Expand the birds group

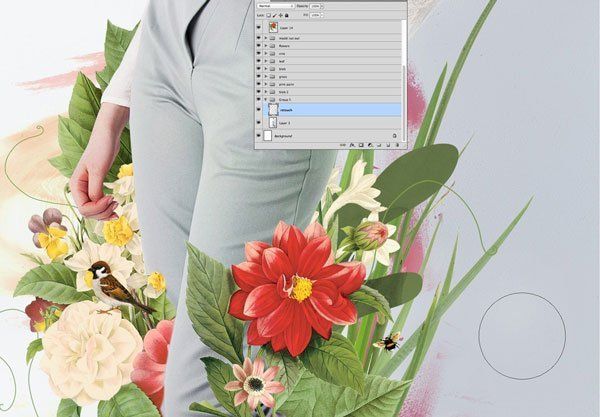click(x=266, y=69)
